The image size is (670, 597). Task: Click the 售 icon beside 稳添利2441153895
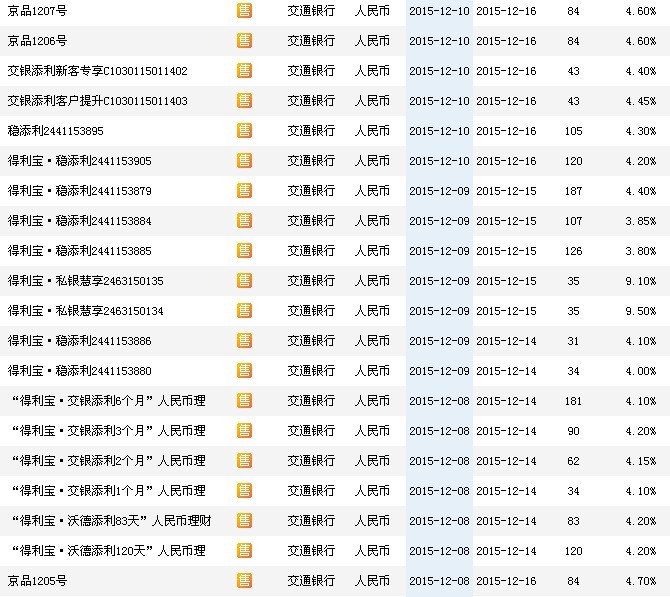click(x=244, y=131)
